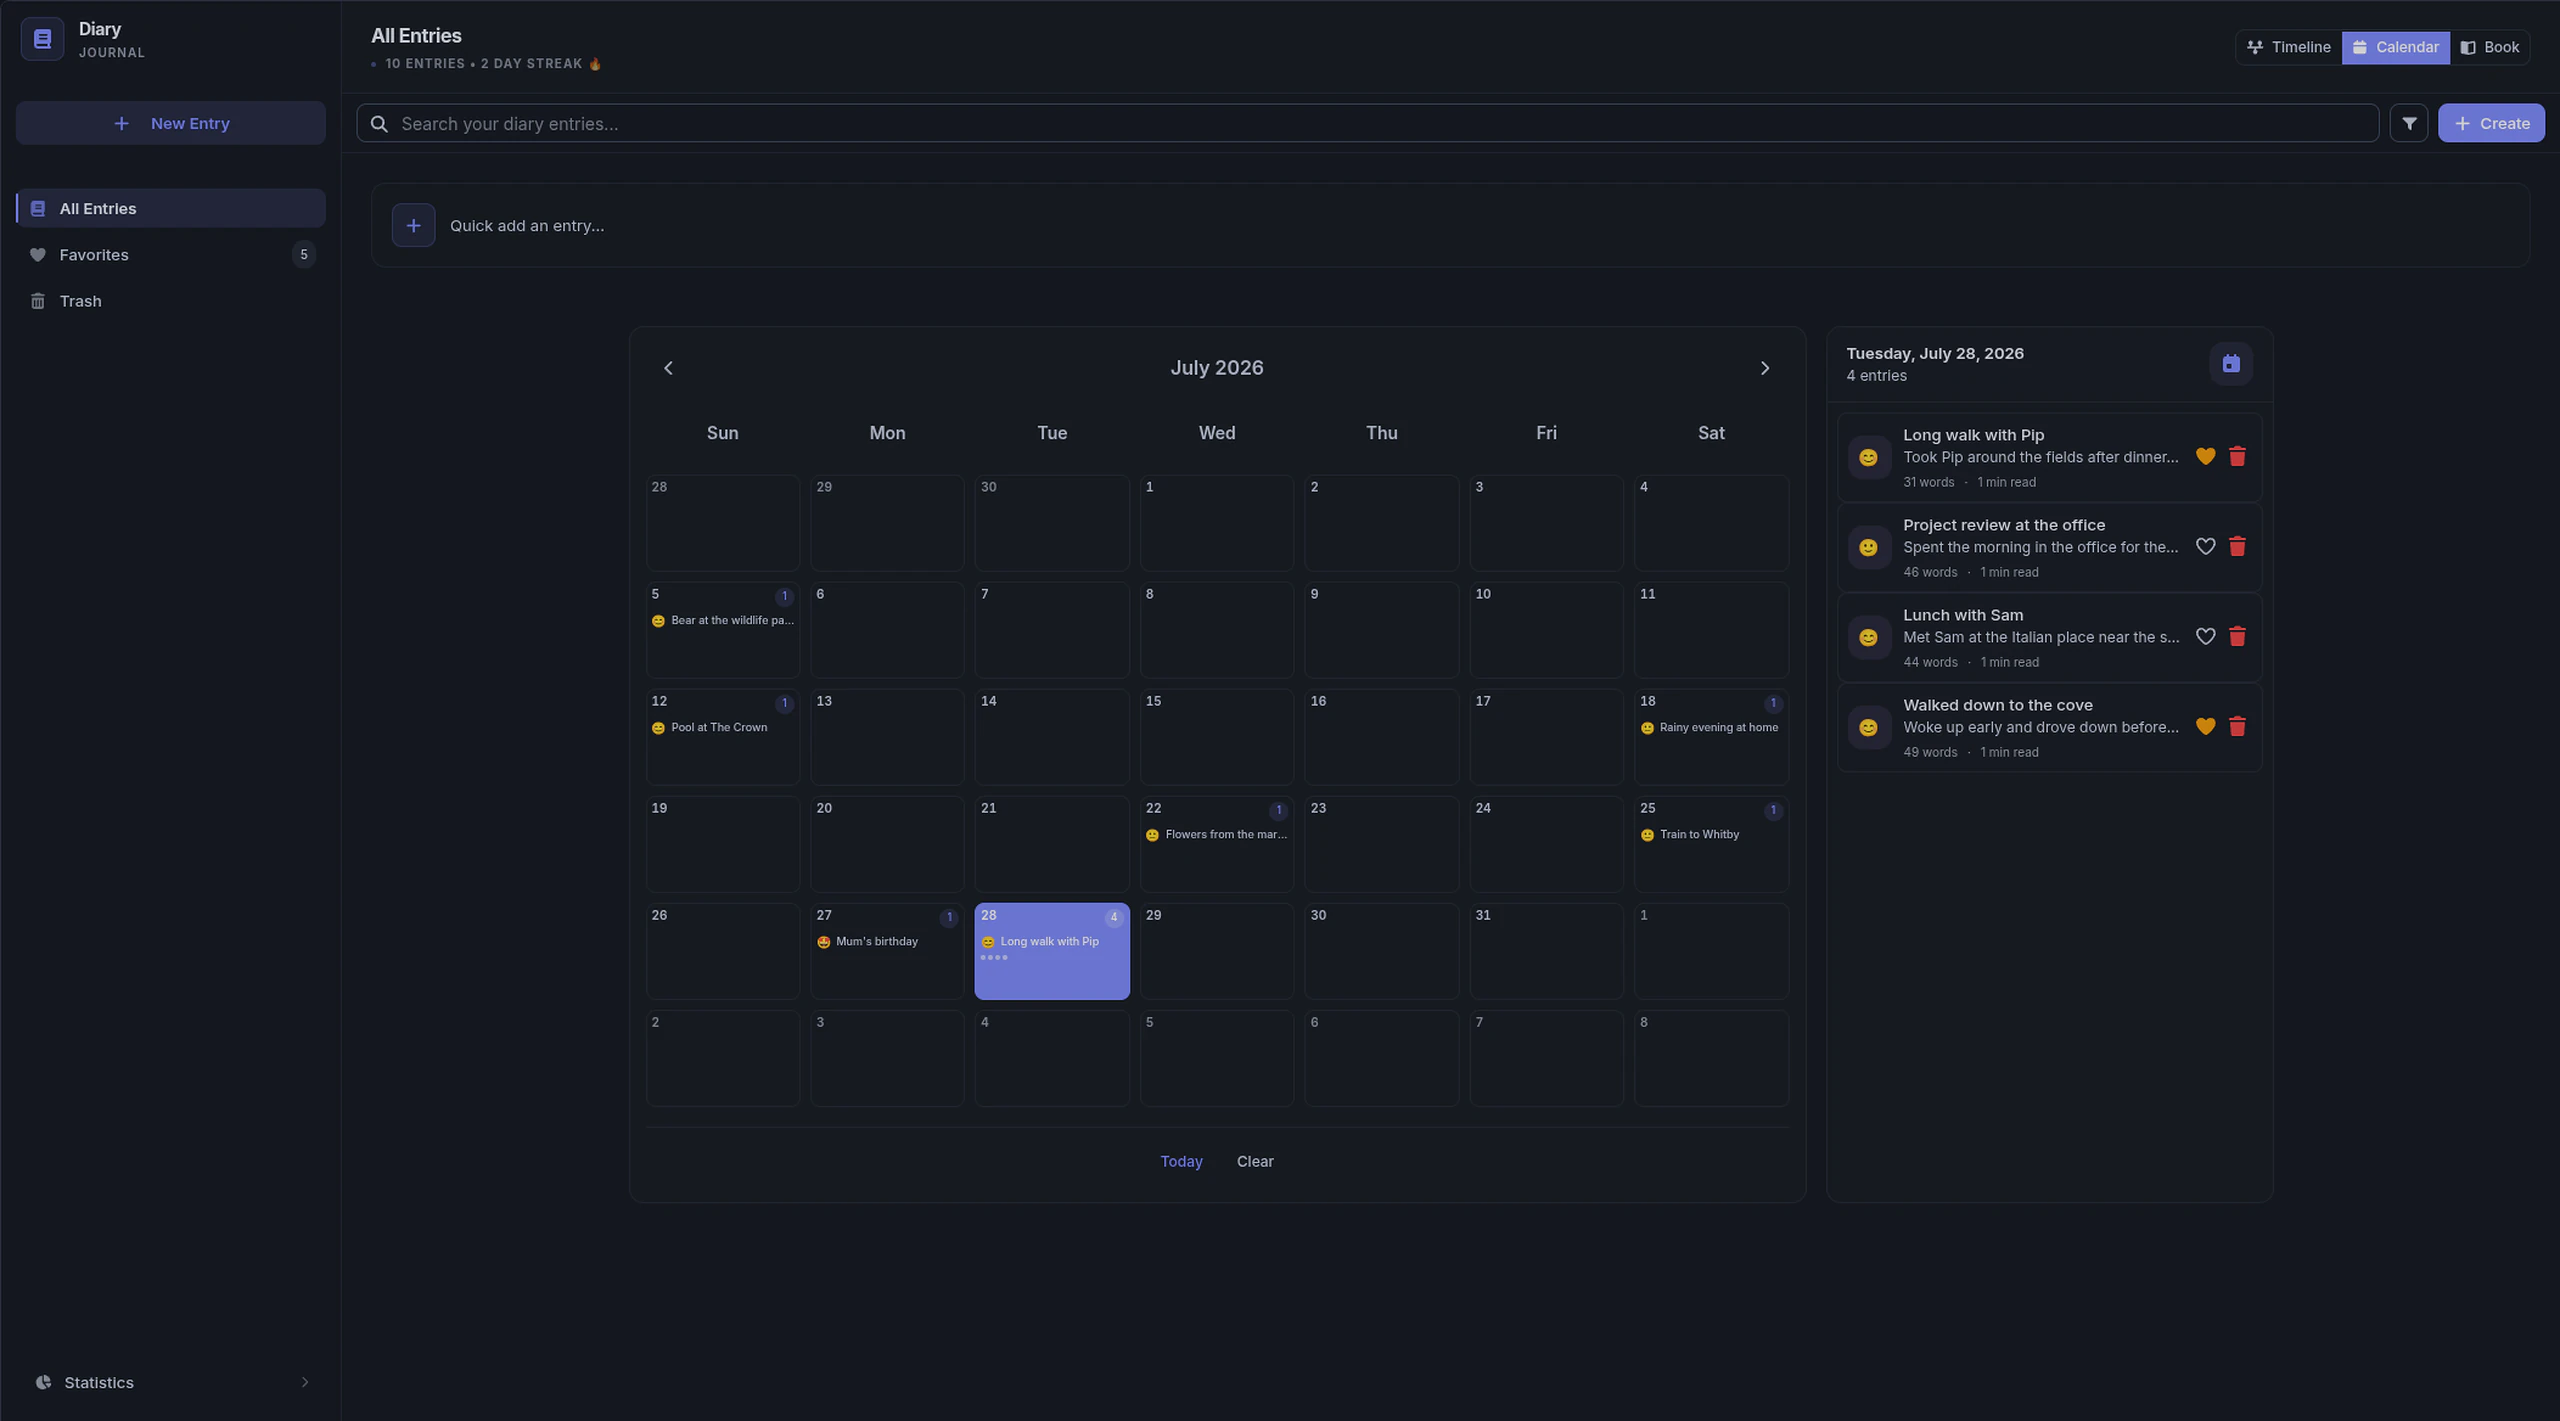Delete the Long walk with Pip entry
The height and width of the screenshot is (1421, 2560).
[2238, 457]
